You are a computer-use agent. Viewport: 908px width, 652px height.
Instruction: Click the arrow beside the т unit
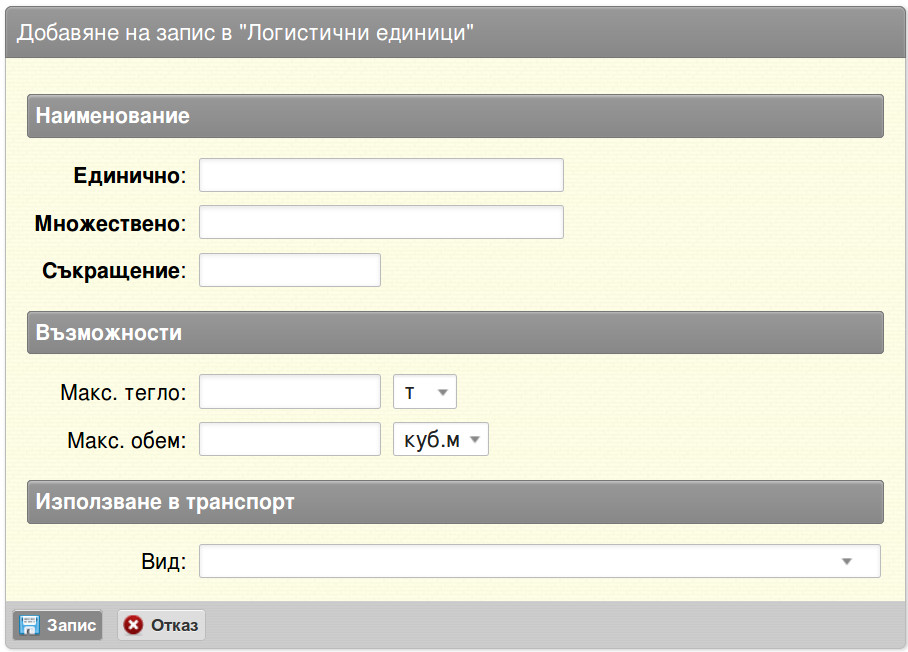coord(443,393)
